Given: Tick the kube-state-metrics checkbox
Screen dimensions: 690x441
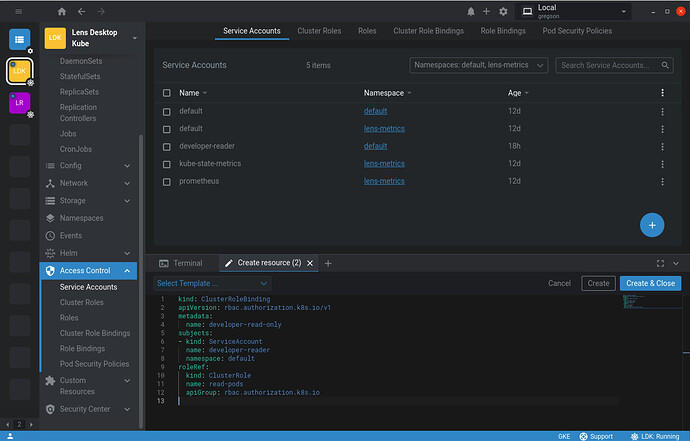Looking at the screenshot, I should click(x=168, y=164).
